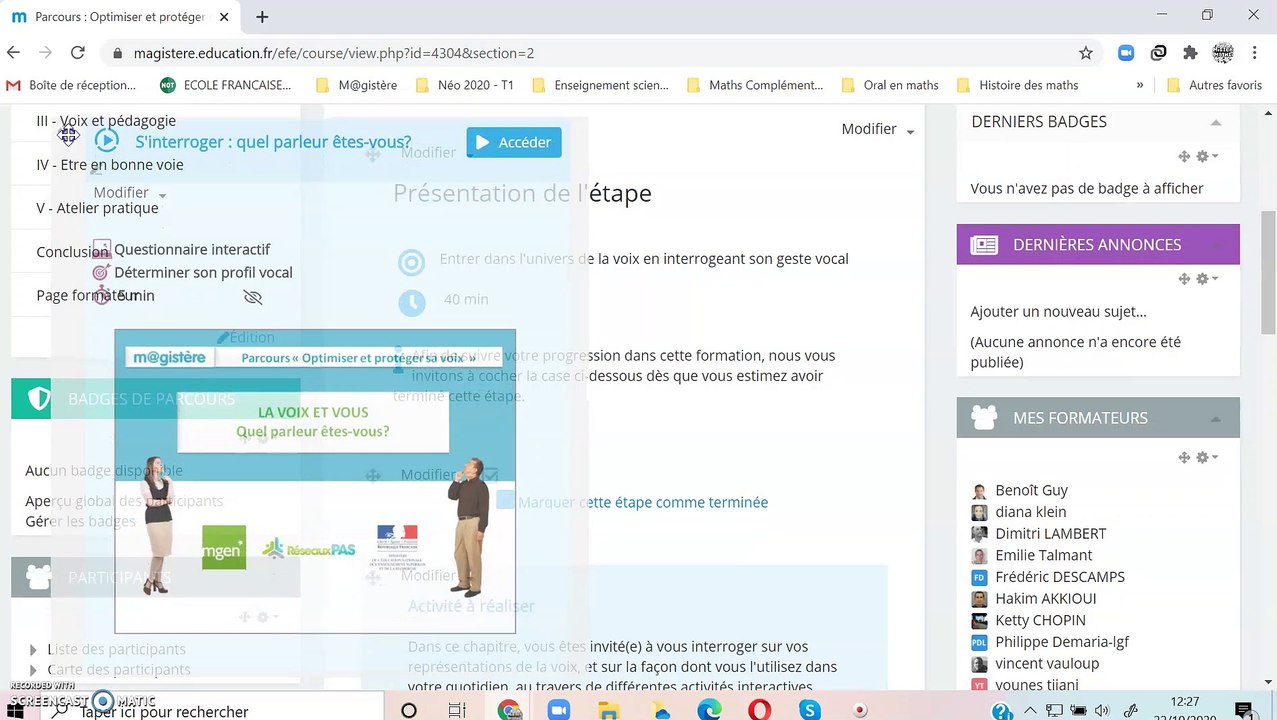
Task: Collapse the Mes Formateurs block
Action: pos(1216,419)
